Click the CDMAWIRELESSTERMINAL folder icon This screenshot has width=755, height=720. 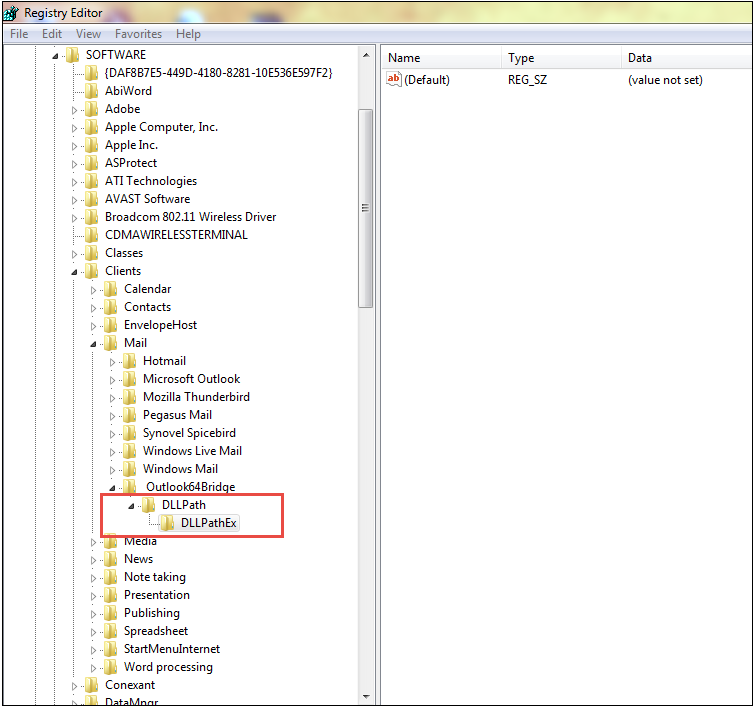[x=91, y=235]
